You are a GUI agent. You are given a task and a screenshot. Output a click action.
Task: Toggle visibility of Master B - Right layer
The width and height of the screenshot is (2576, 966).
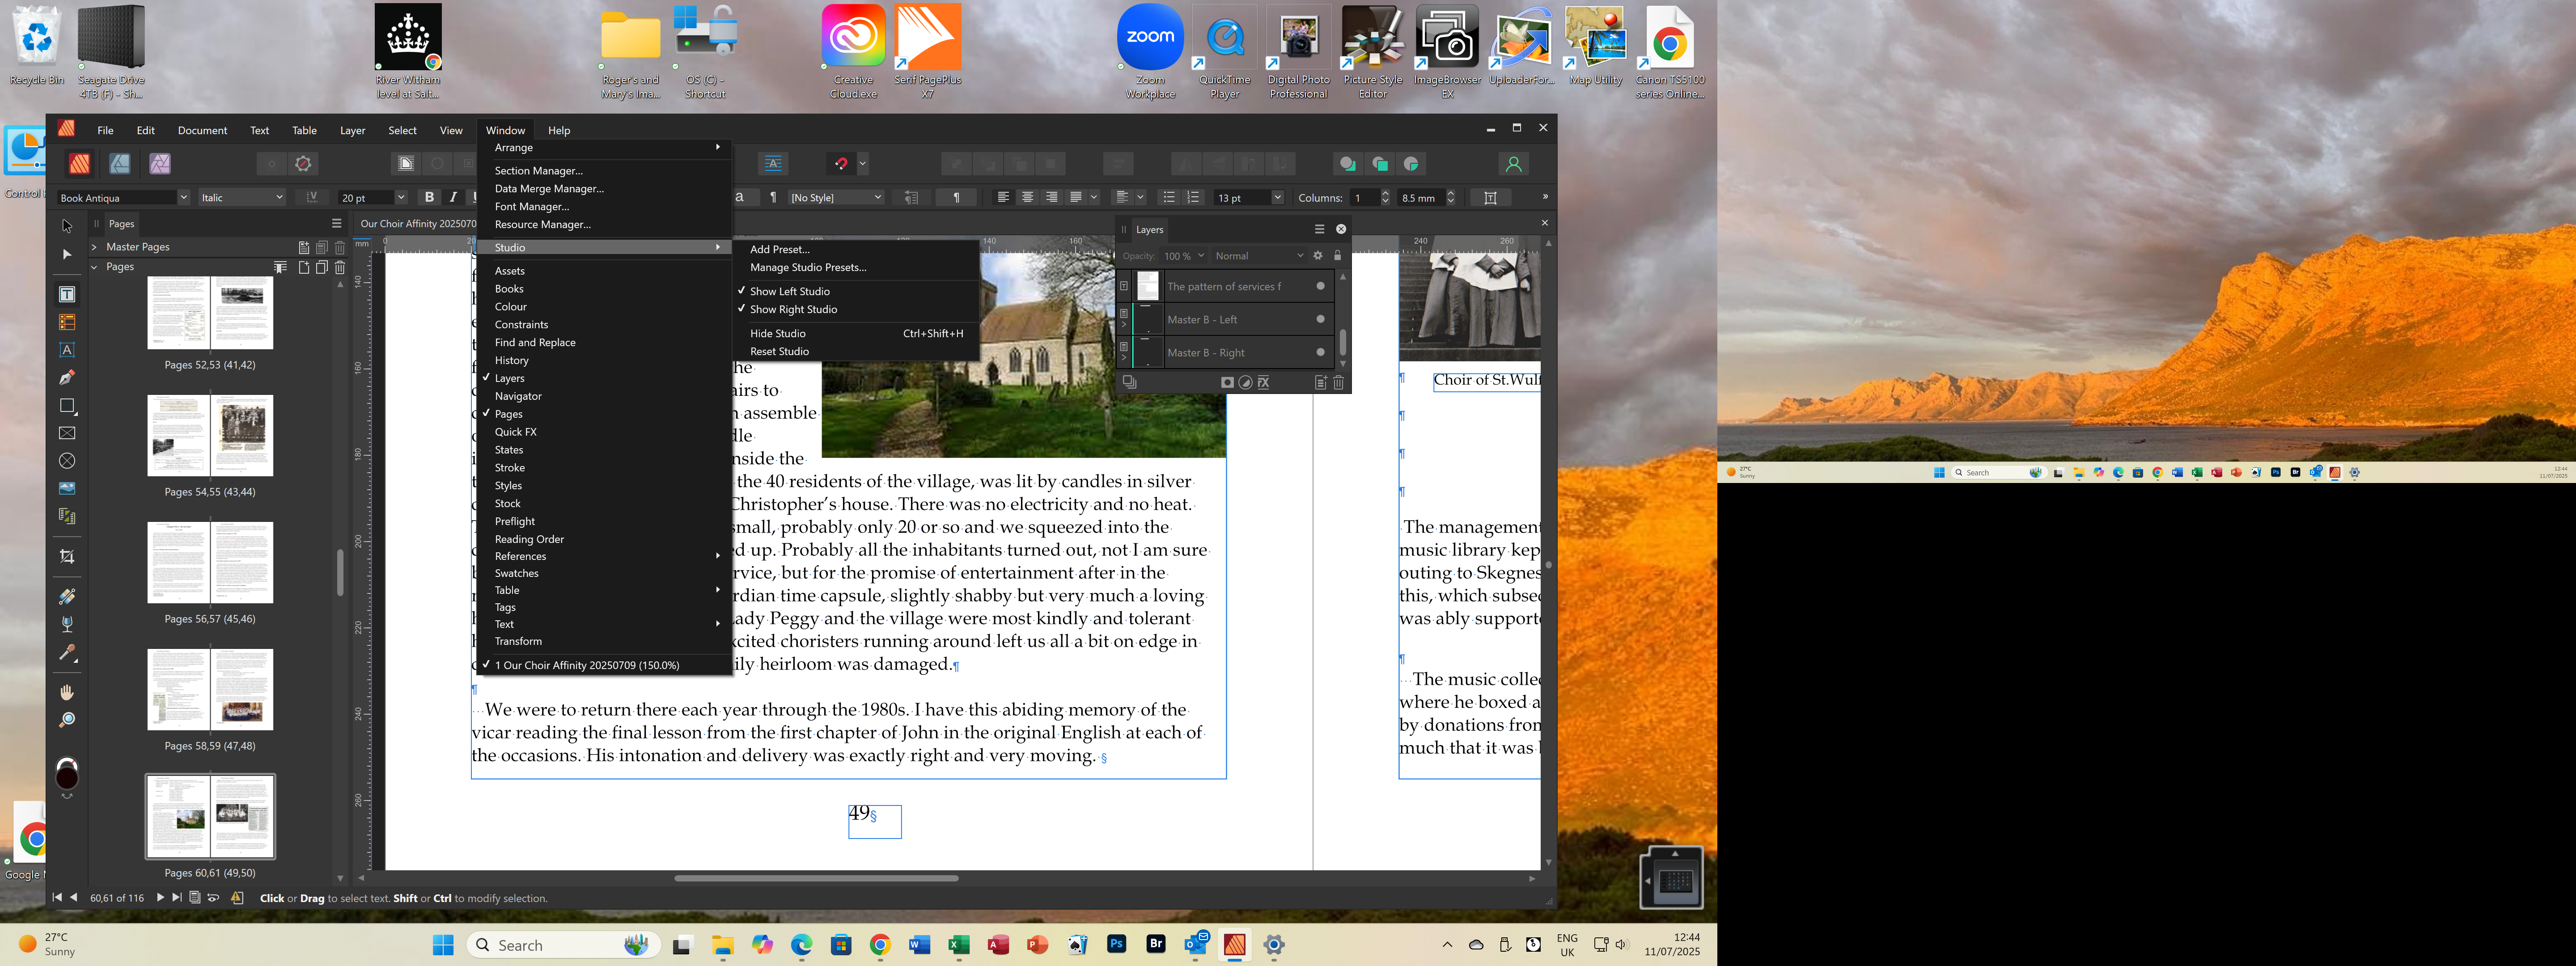coord(1320,352)
